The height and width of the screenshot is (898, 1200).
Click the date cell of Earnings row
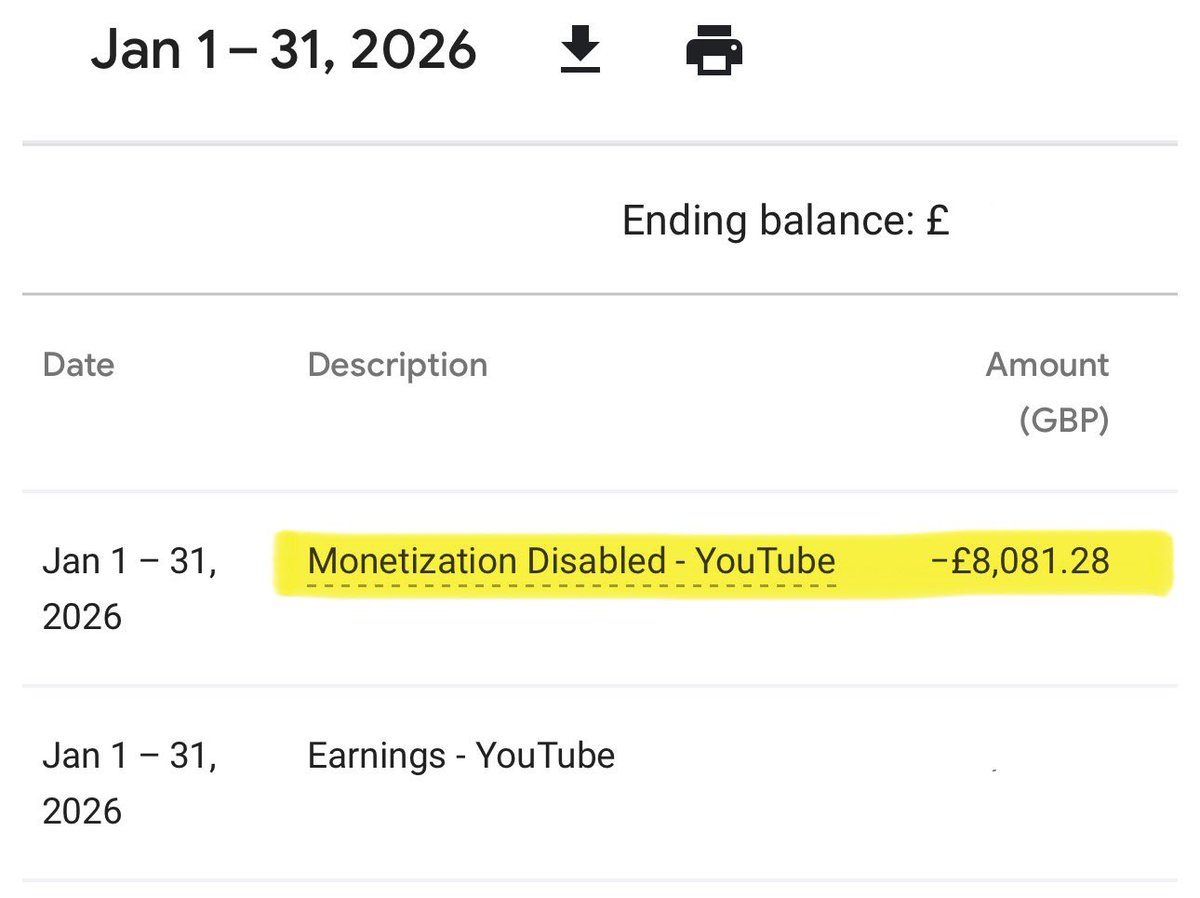click(129, 782)
